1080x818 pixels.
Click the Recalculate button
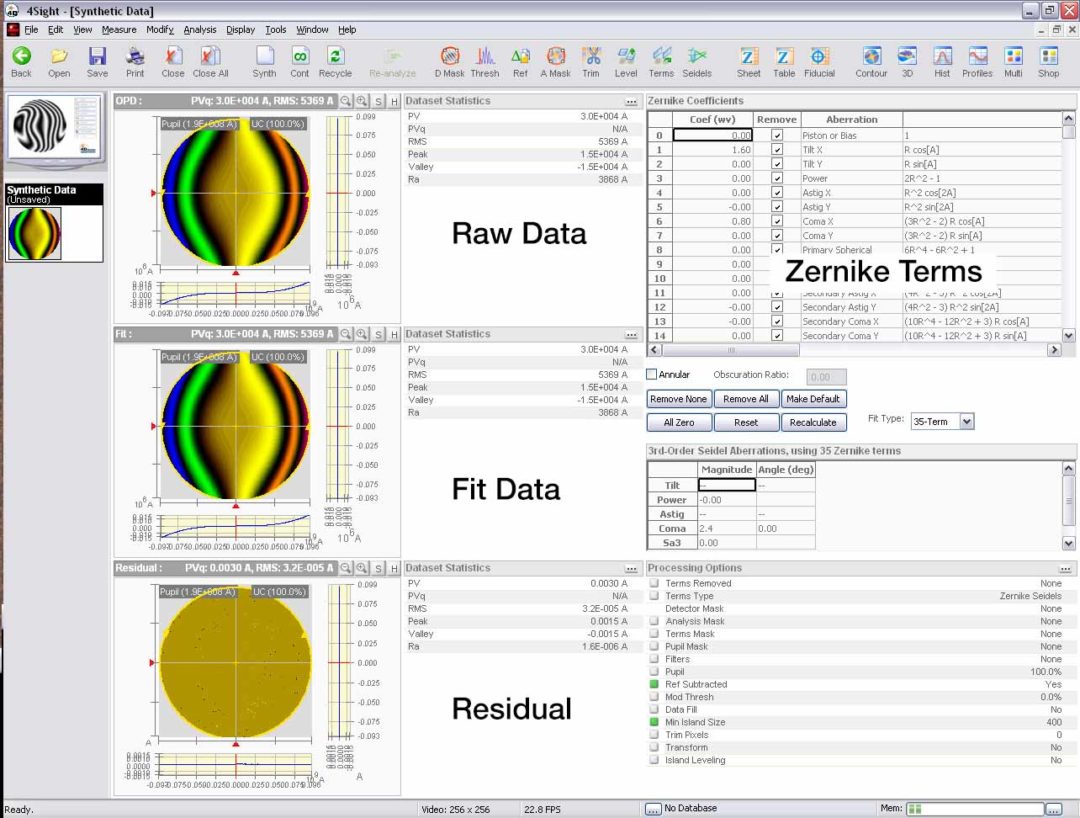click(813, 422)
